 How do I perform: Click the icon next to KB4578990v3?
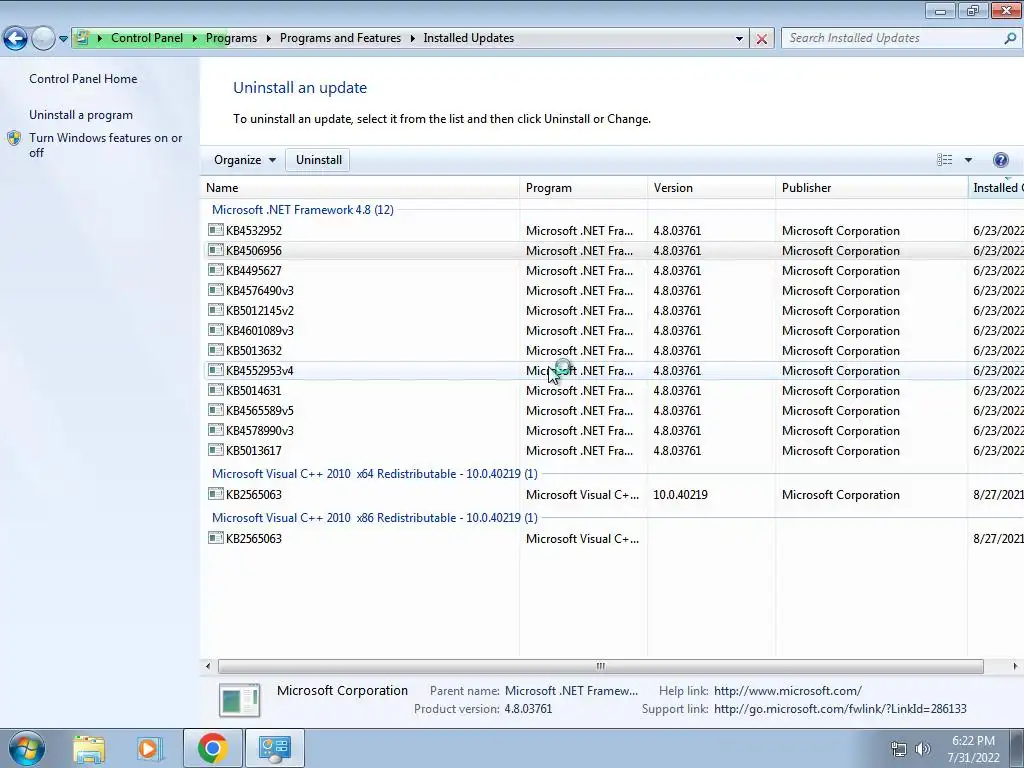point(216,430)
